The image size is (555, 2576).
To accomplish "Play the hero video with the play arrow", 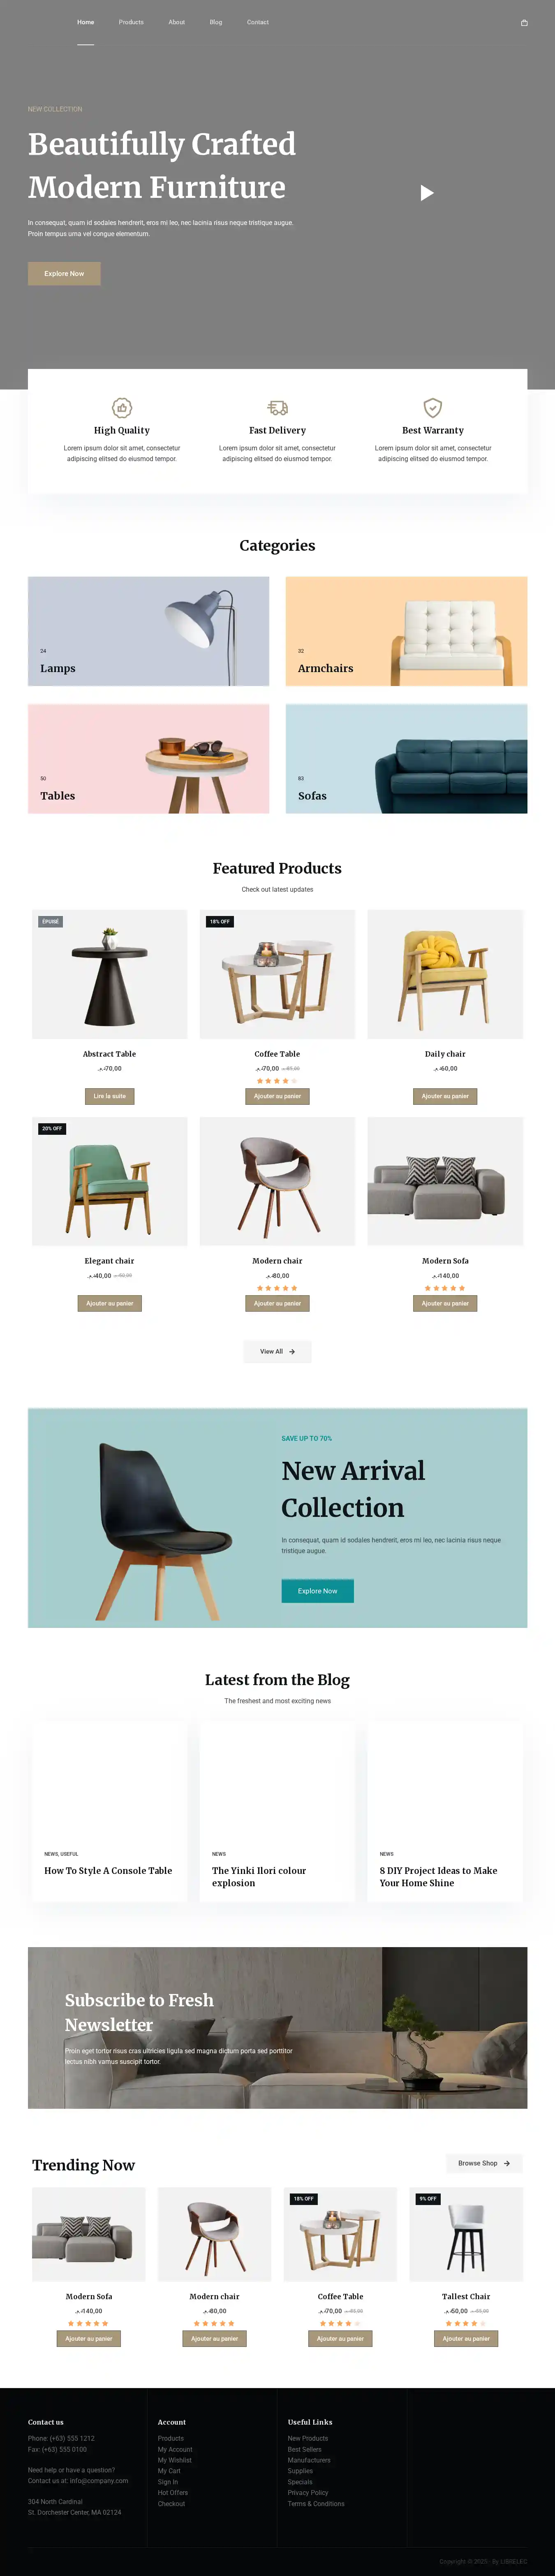I will pyautogui.click(x=427, y=193).
